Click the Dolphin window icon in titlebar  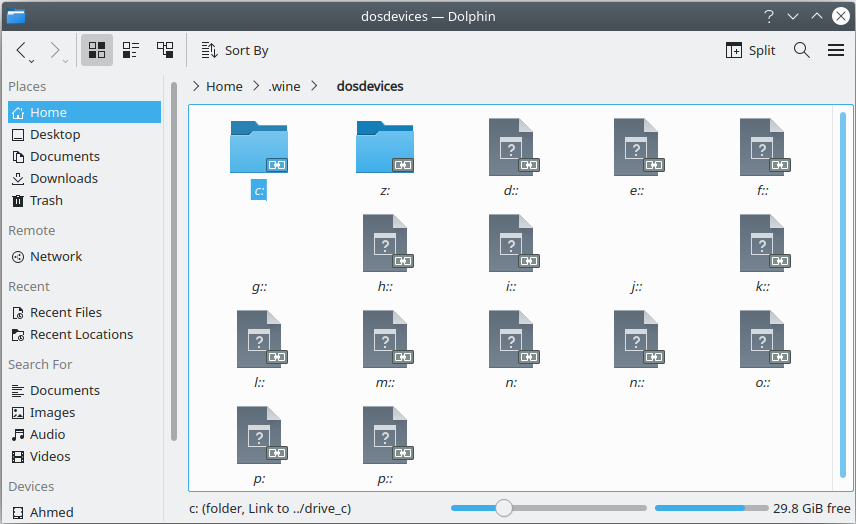coord(15,16)
